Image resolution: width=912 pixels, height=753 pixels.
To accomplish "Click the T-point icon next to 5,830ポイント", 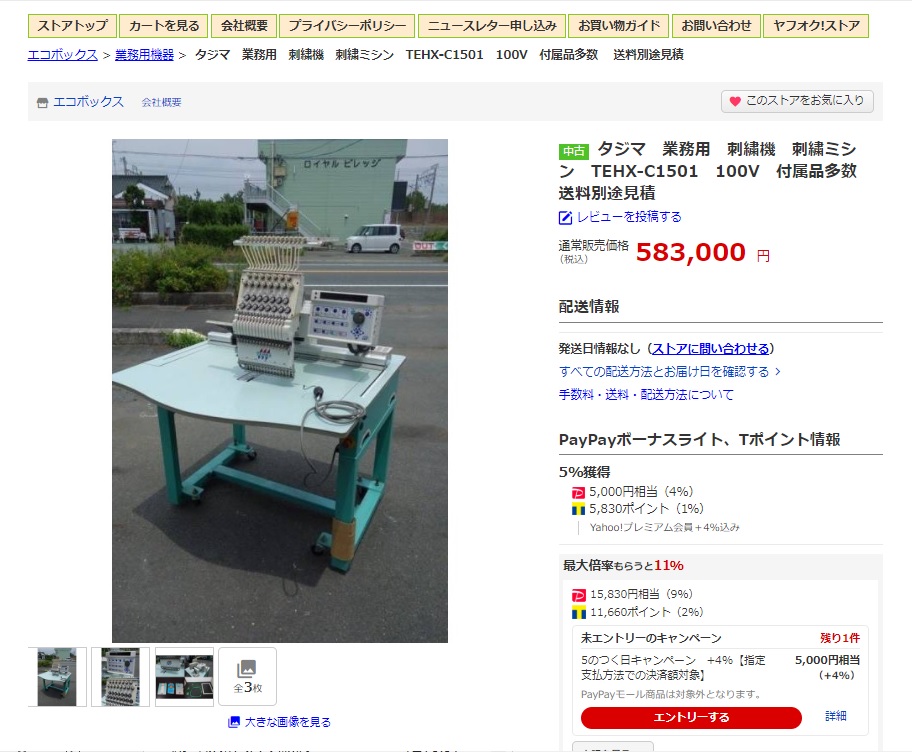I will pos(578,510).
